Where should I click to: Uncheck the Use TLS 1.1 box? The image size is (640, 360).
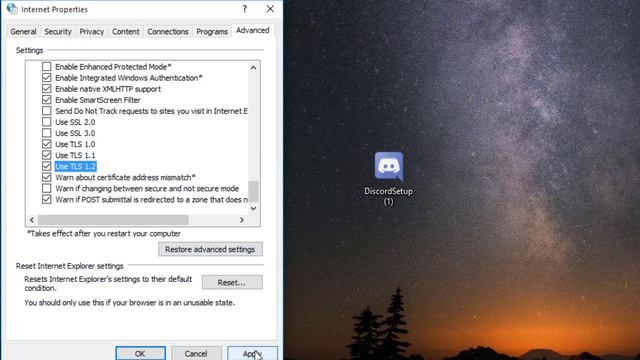(47, 155)
